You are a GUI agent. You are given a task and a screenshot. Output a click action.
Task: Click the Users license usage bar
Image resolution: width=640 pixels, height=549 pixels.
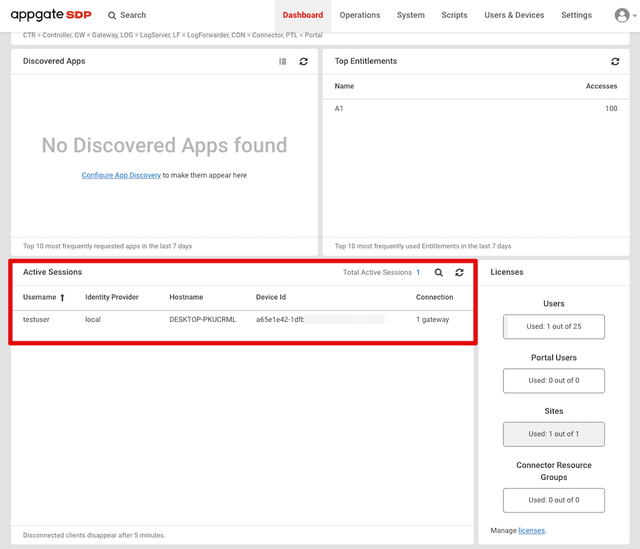(554, 327)
